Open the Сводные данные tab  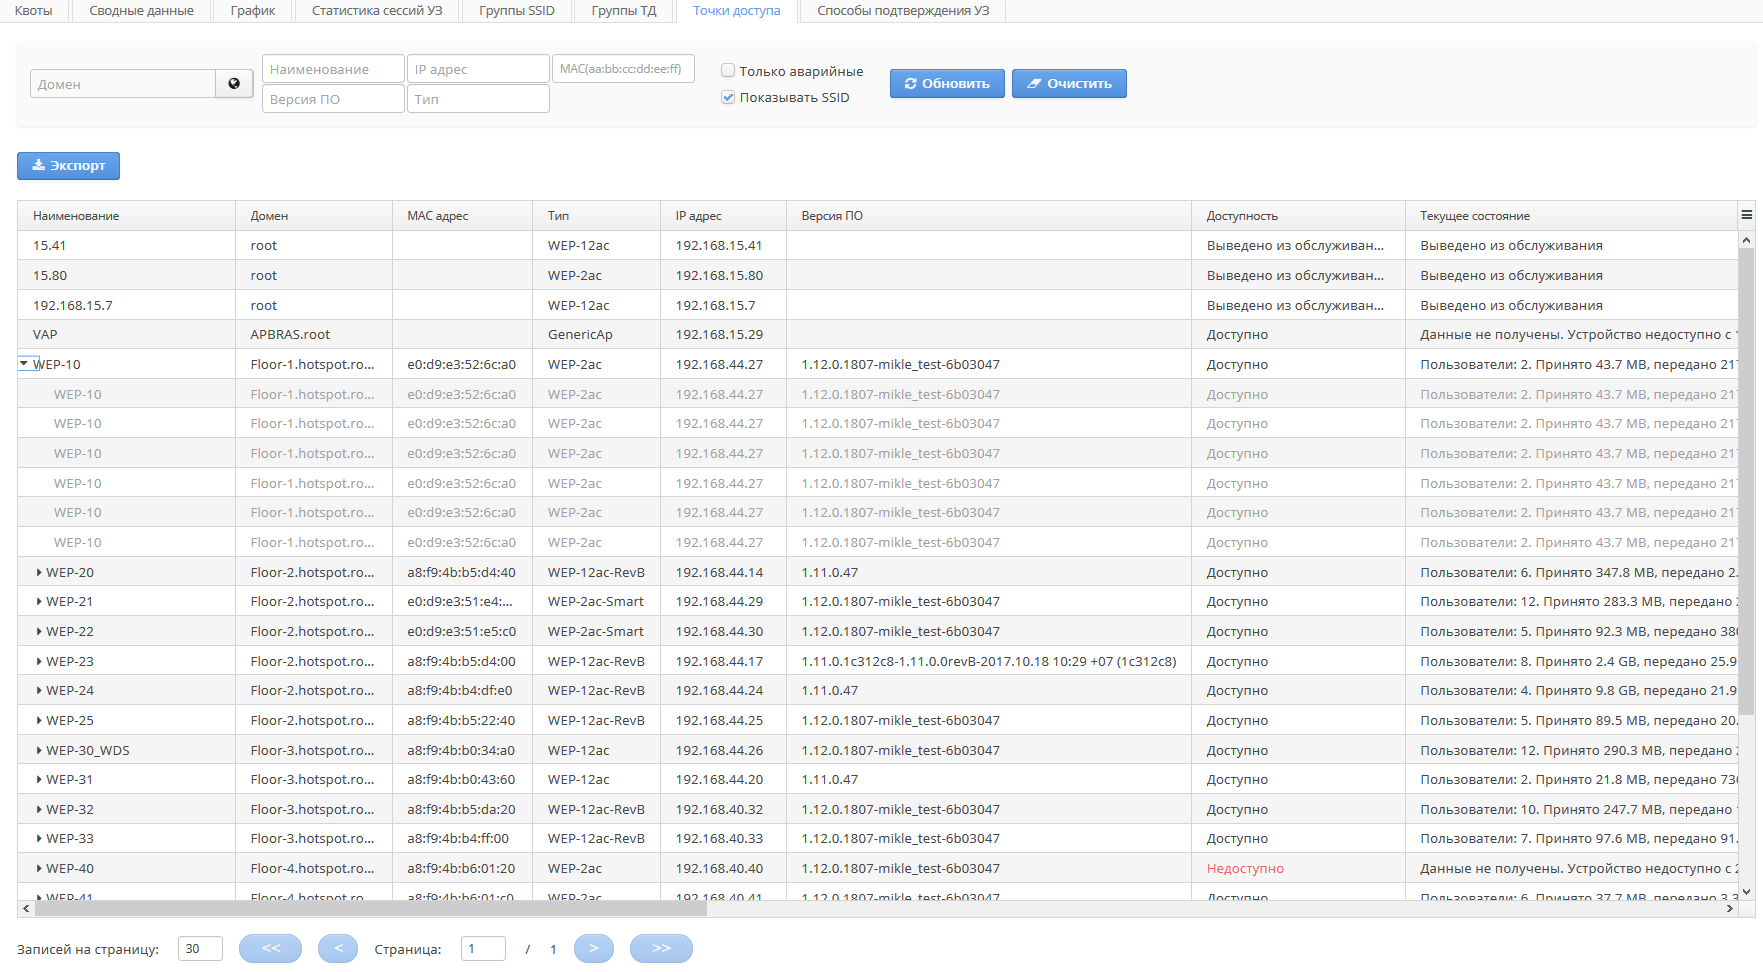coord(141,11)
